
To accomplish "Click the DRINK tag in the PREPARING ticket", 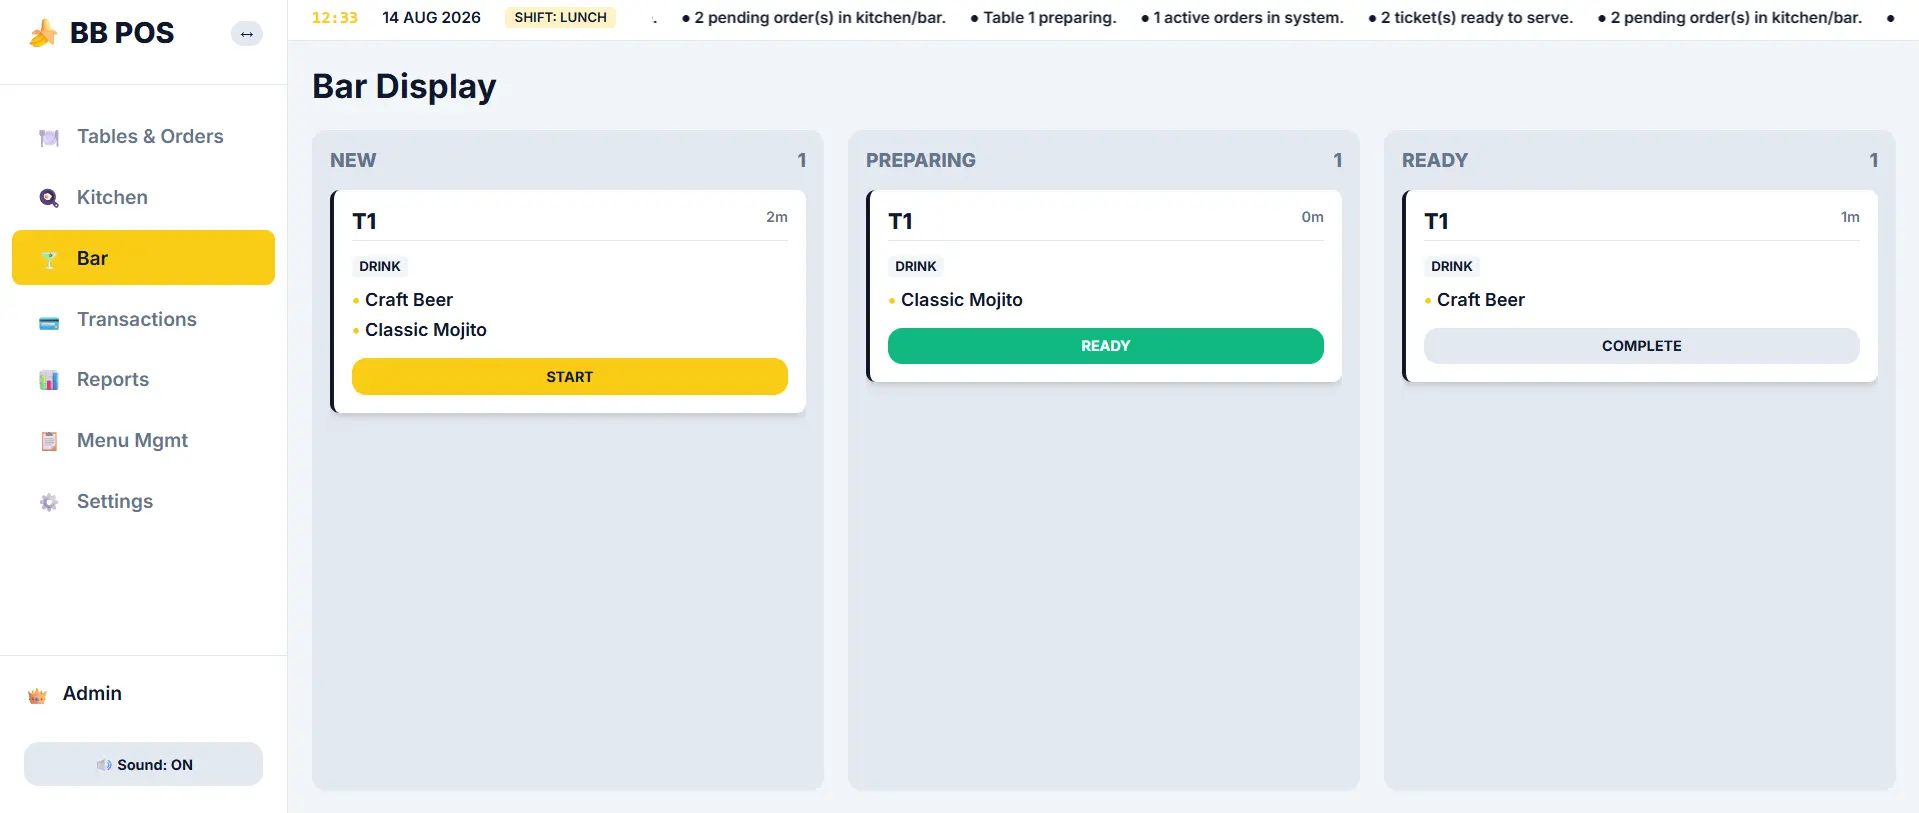I will (x=916, y=266).
